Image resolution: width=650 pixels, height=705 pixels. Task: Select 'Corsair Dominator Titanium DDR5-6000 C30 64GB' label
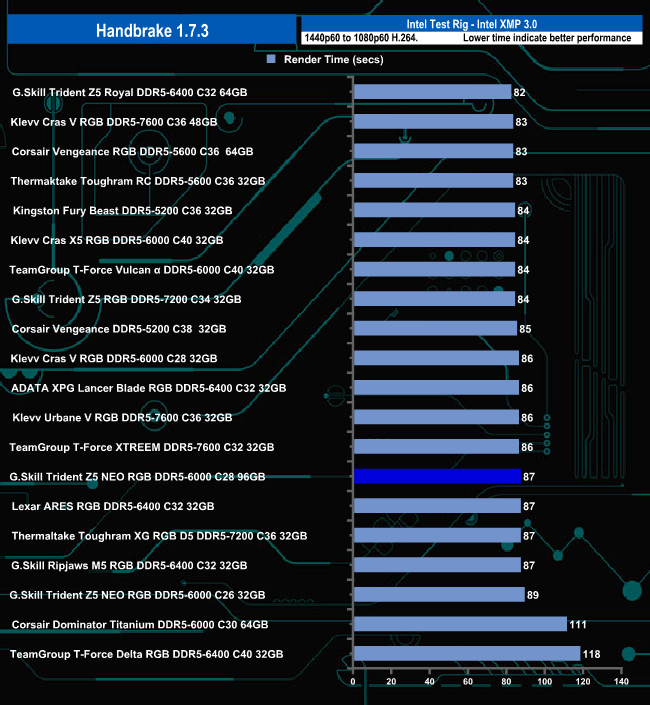click(x=140, y=625)
